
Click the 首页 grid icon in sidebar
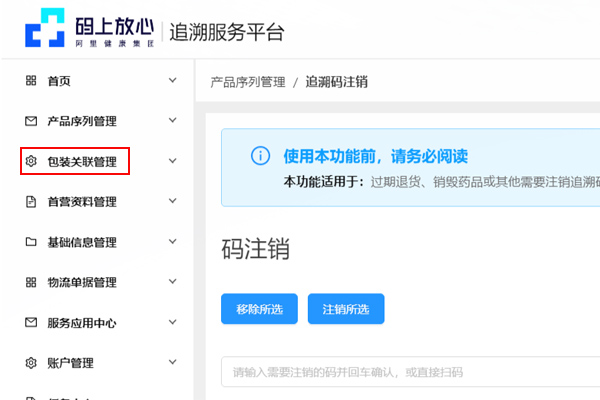pyautogui.click(x=30, y=81)
